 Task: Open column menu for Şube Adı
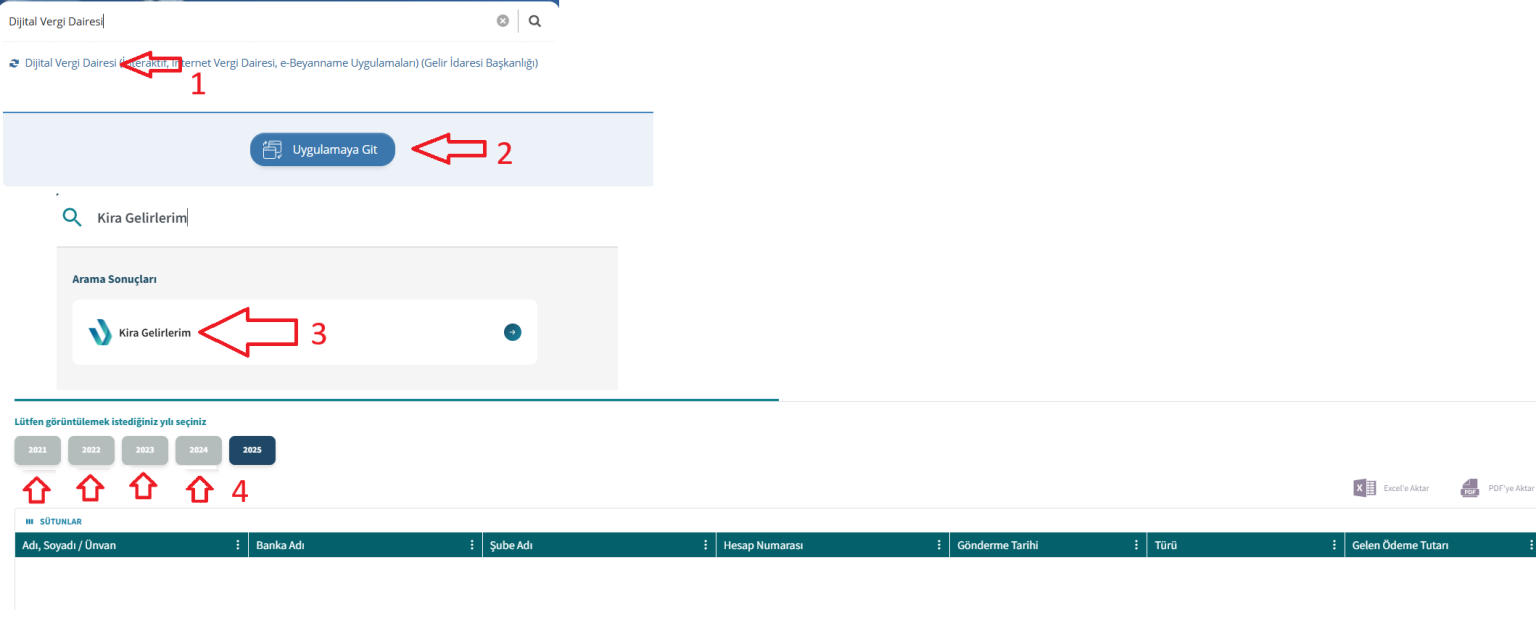(706, 545)
